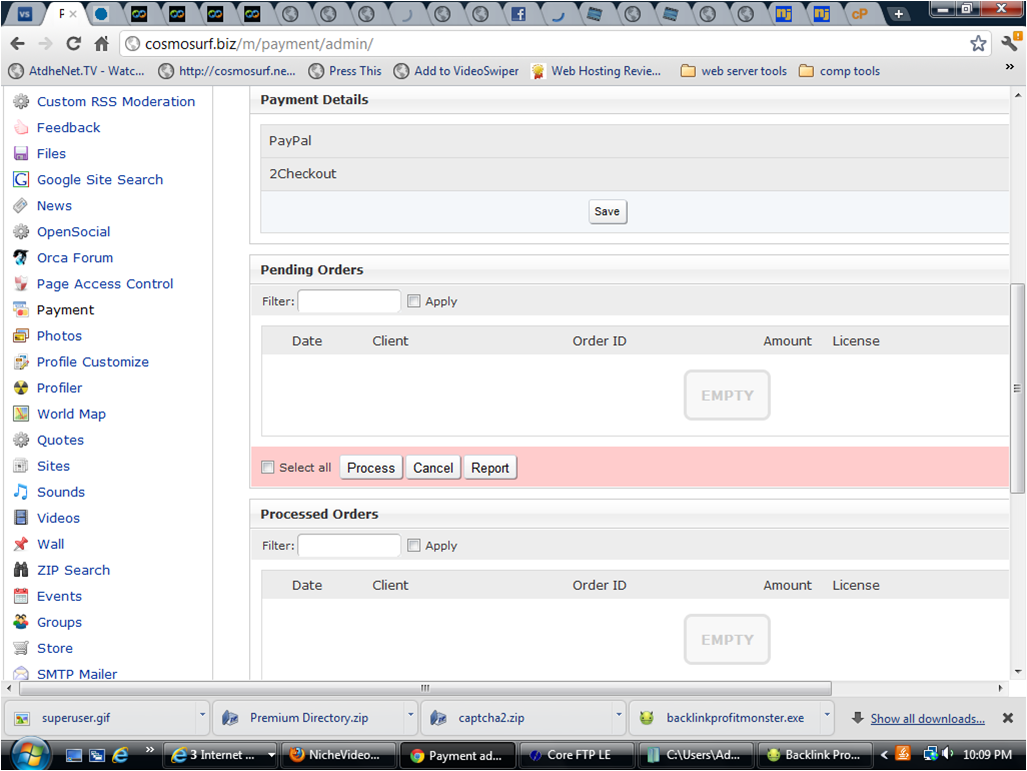Viewport: 1027px width, 771px height.
Task: Click the World Map sidebar icon
Action: pos(20,414)
